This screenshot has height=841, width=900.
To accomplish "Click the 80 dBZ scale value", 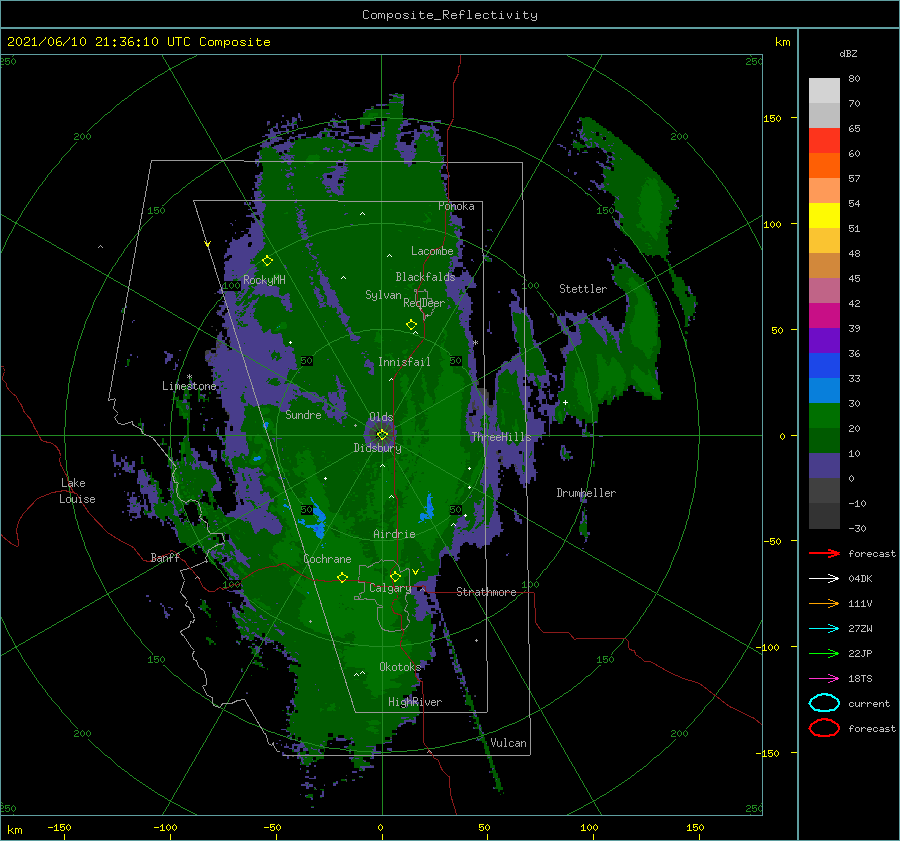I will pyautogui.click(x=854, y=79).
